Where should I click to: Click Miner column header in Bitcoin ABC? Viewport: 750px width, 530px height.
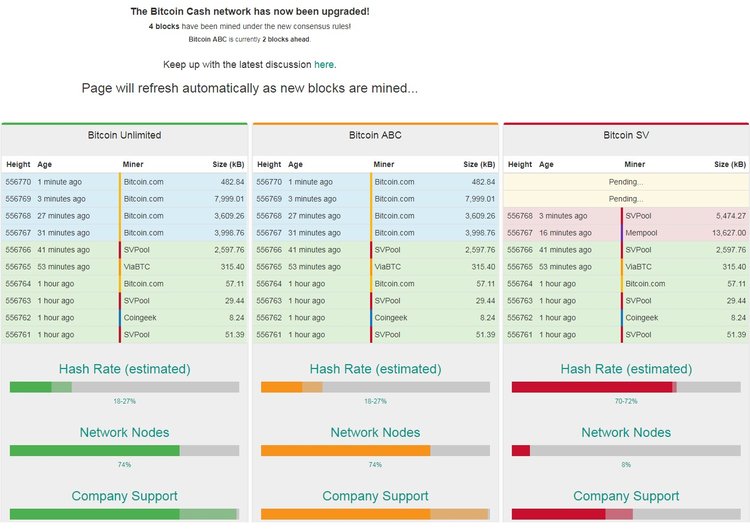click(x=384, y=164)
